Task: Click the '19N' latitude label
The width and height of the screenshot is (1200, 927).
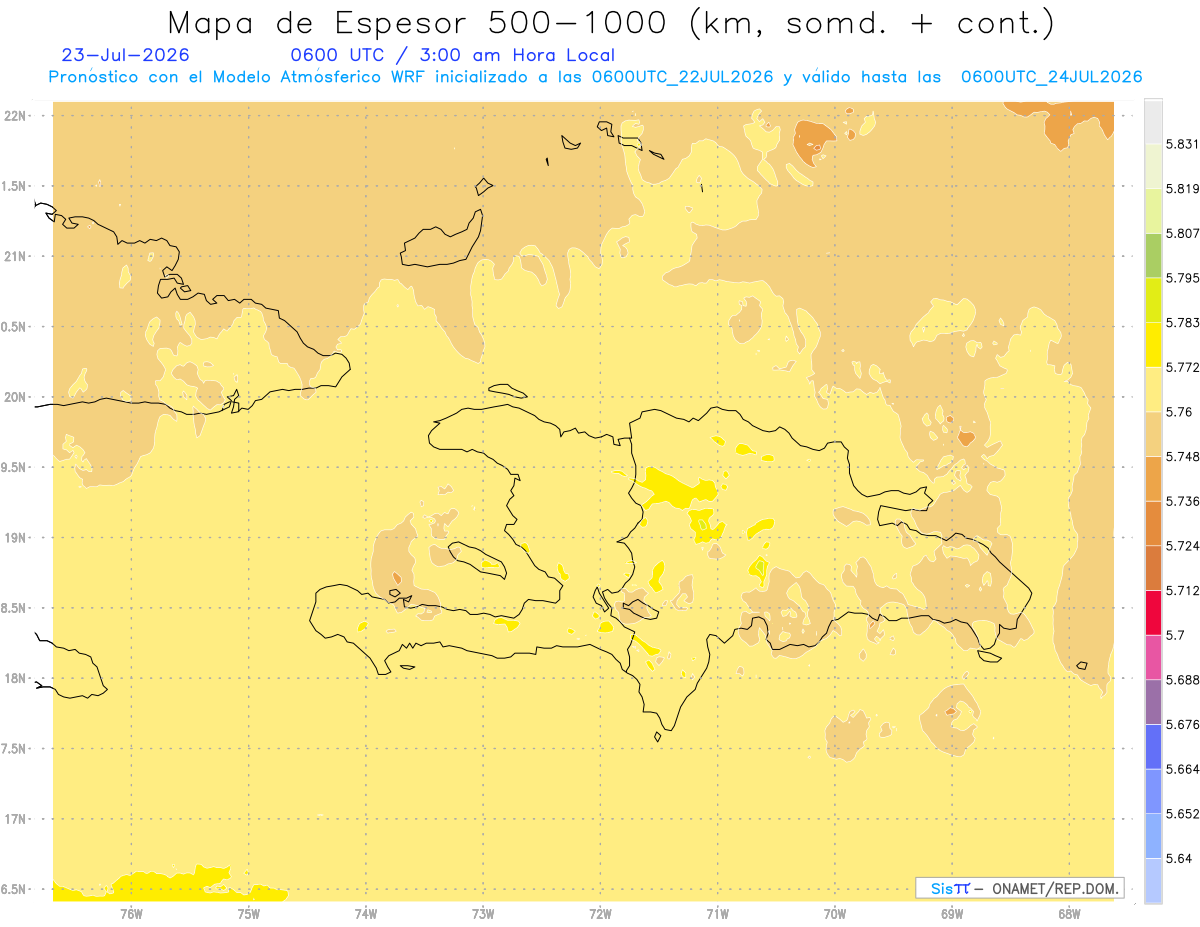Action: 14,538
